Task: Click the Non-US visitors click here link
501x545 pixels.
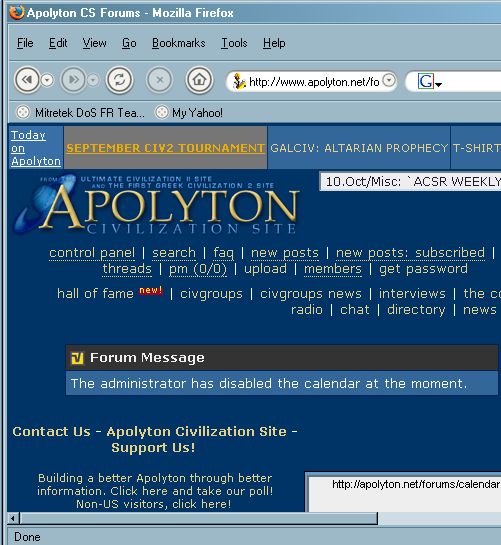Action: pyautogui.click(x=153, y=504)
